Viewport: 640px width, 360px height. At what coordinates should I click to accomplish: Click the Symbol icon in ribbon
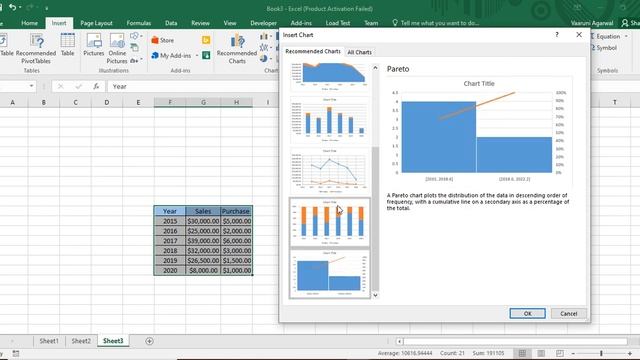(604, 48)
